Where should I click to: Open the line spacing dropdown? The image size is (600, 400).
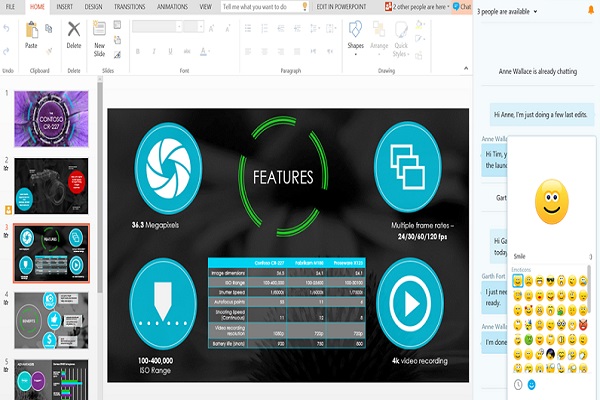tap(315, 28)
